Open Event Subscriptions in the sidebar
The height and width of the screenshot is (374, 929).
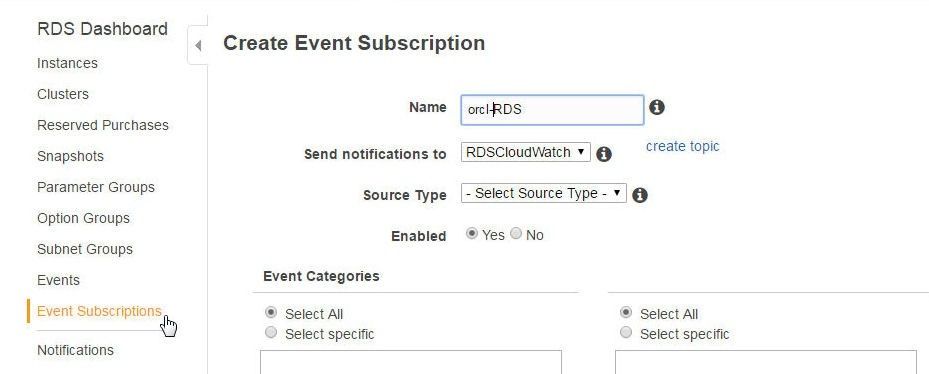(99, 311)
